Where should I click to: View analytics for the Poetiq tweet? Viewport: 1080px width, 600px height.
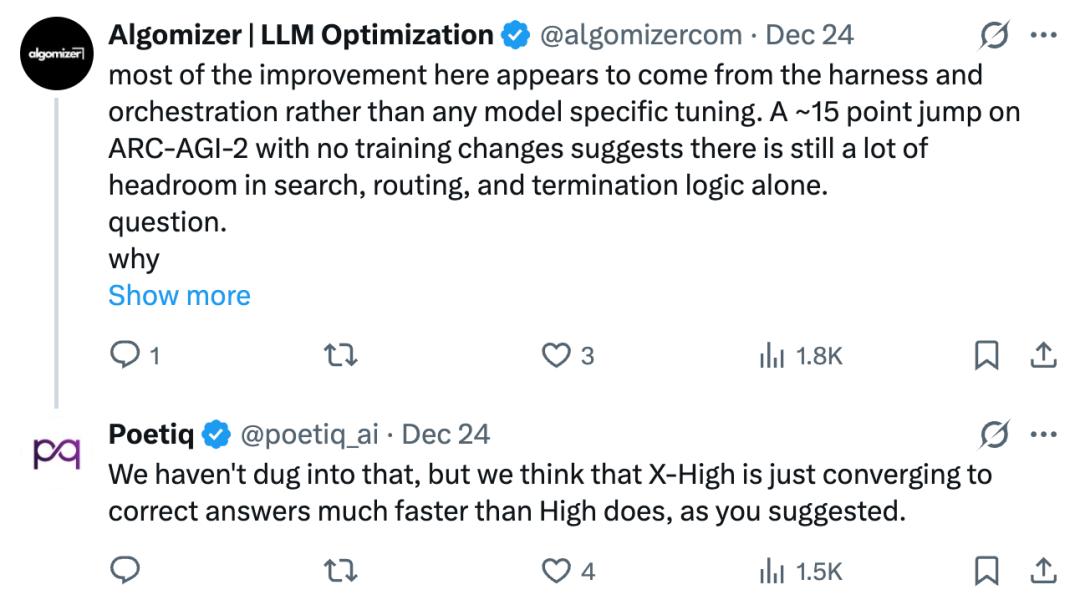(x=771, y=570)
